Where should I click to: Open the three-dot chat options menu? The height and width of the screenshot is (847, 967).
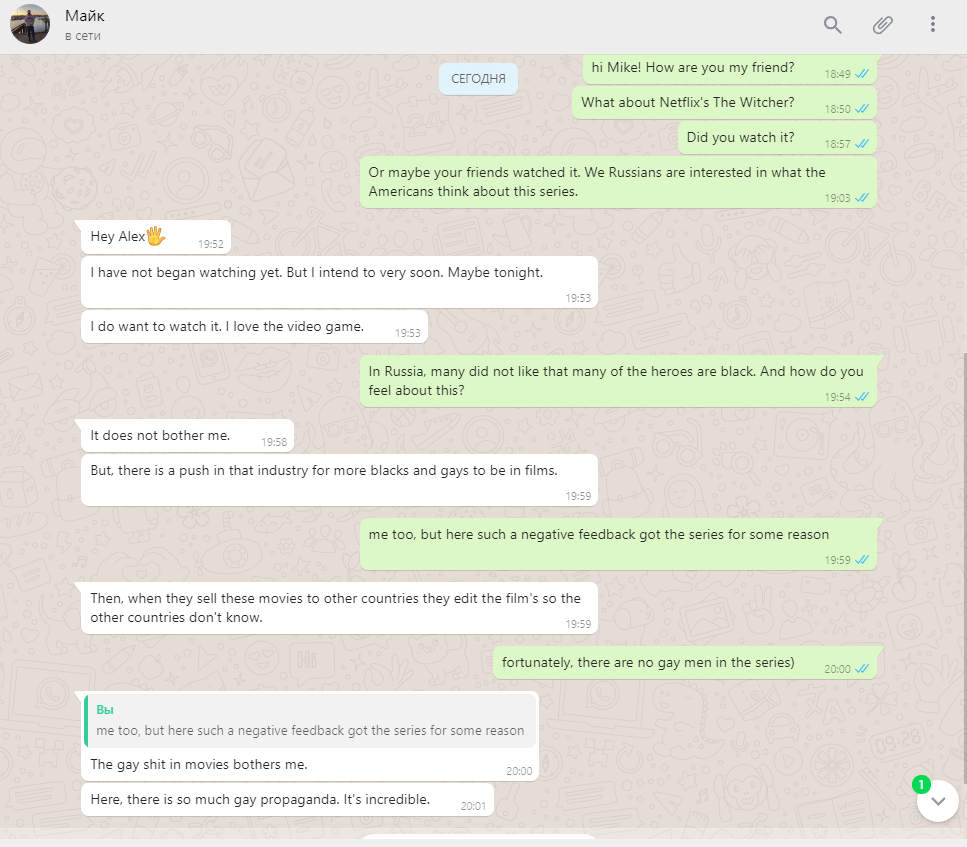(x=932, y=25)
